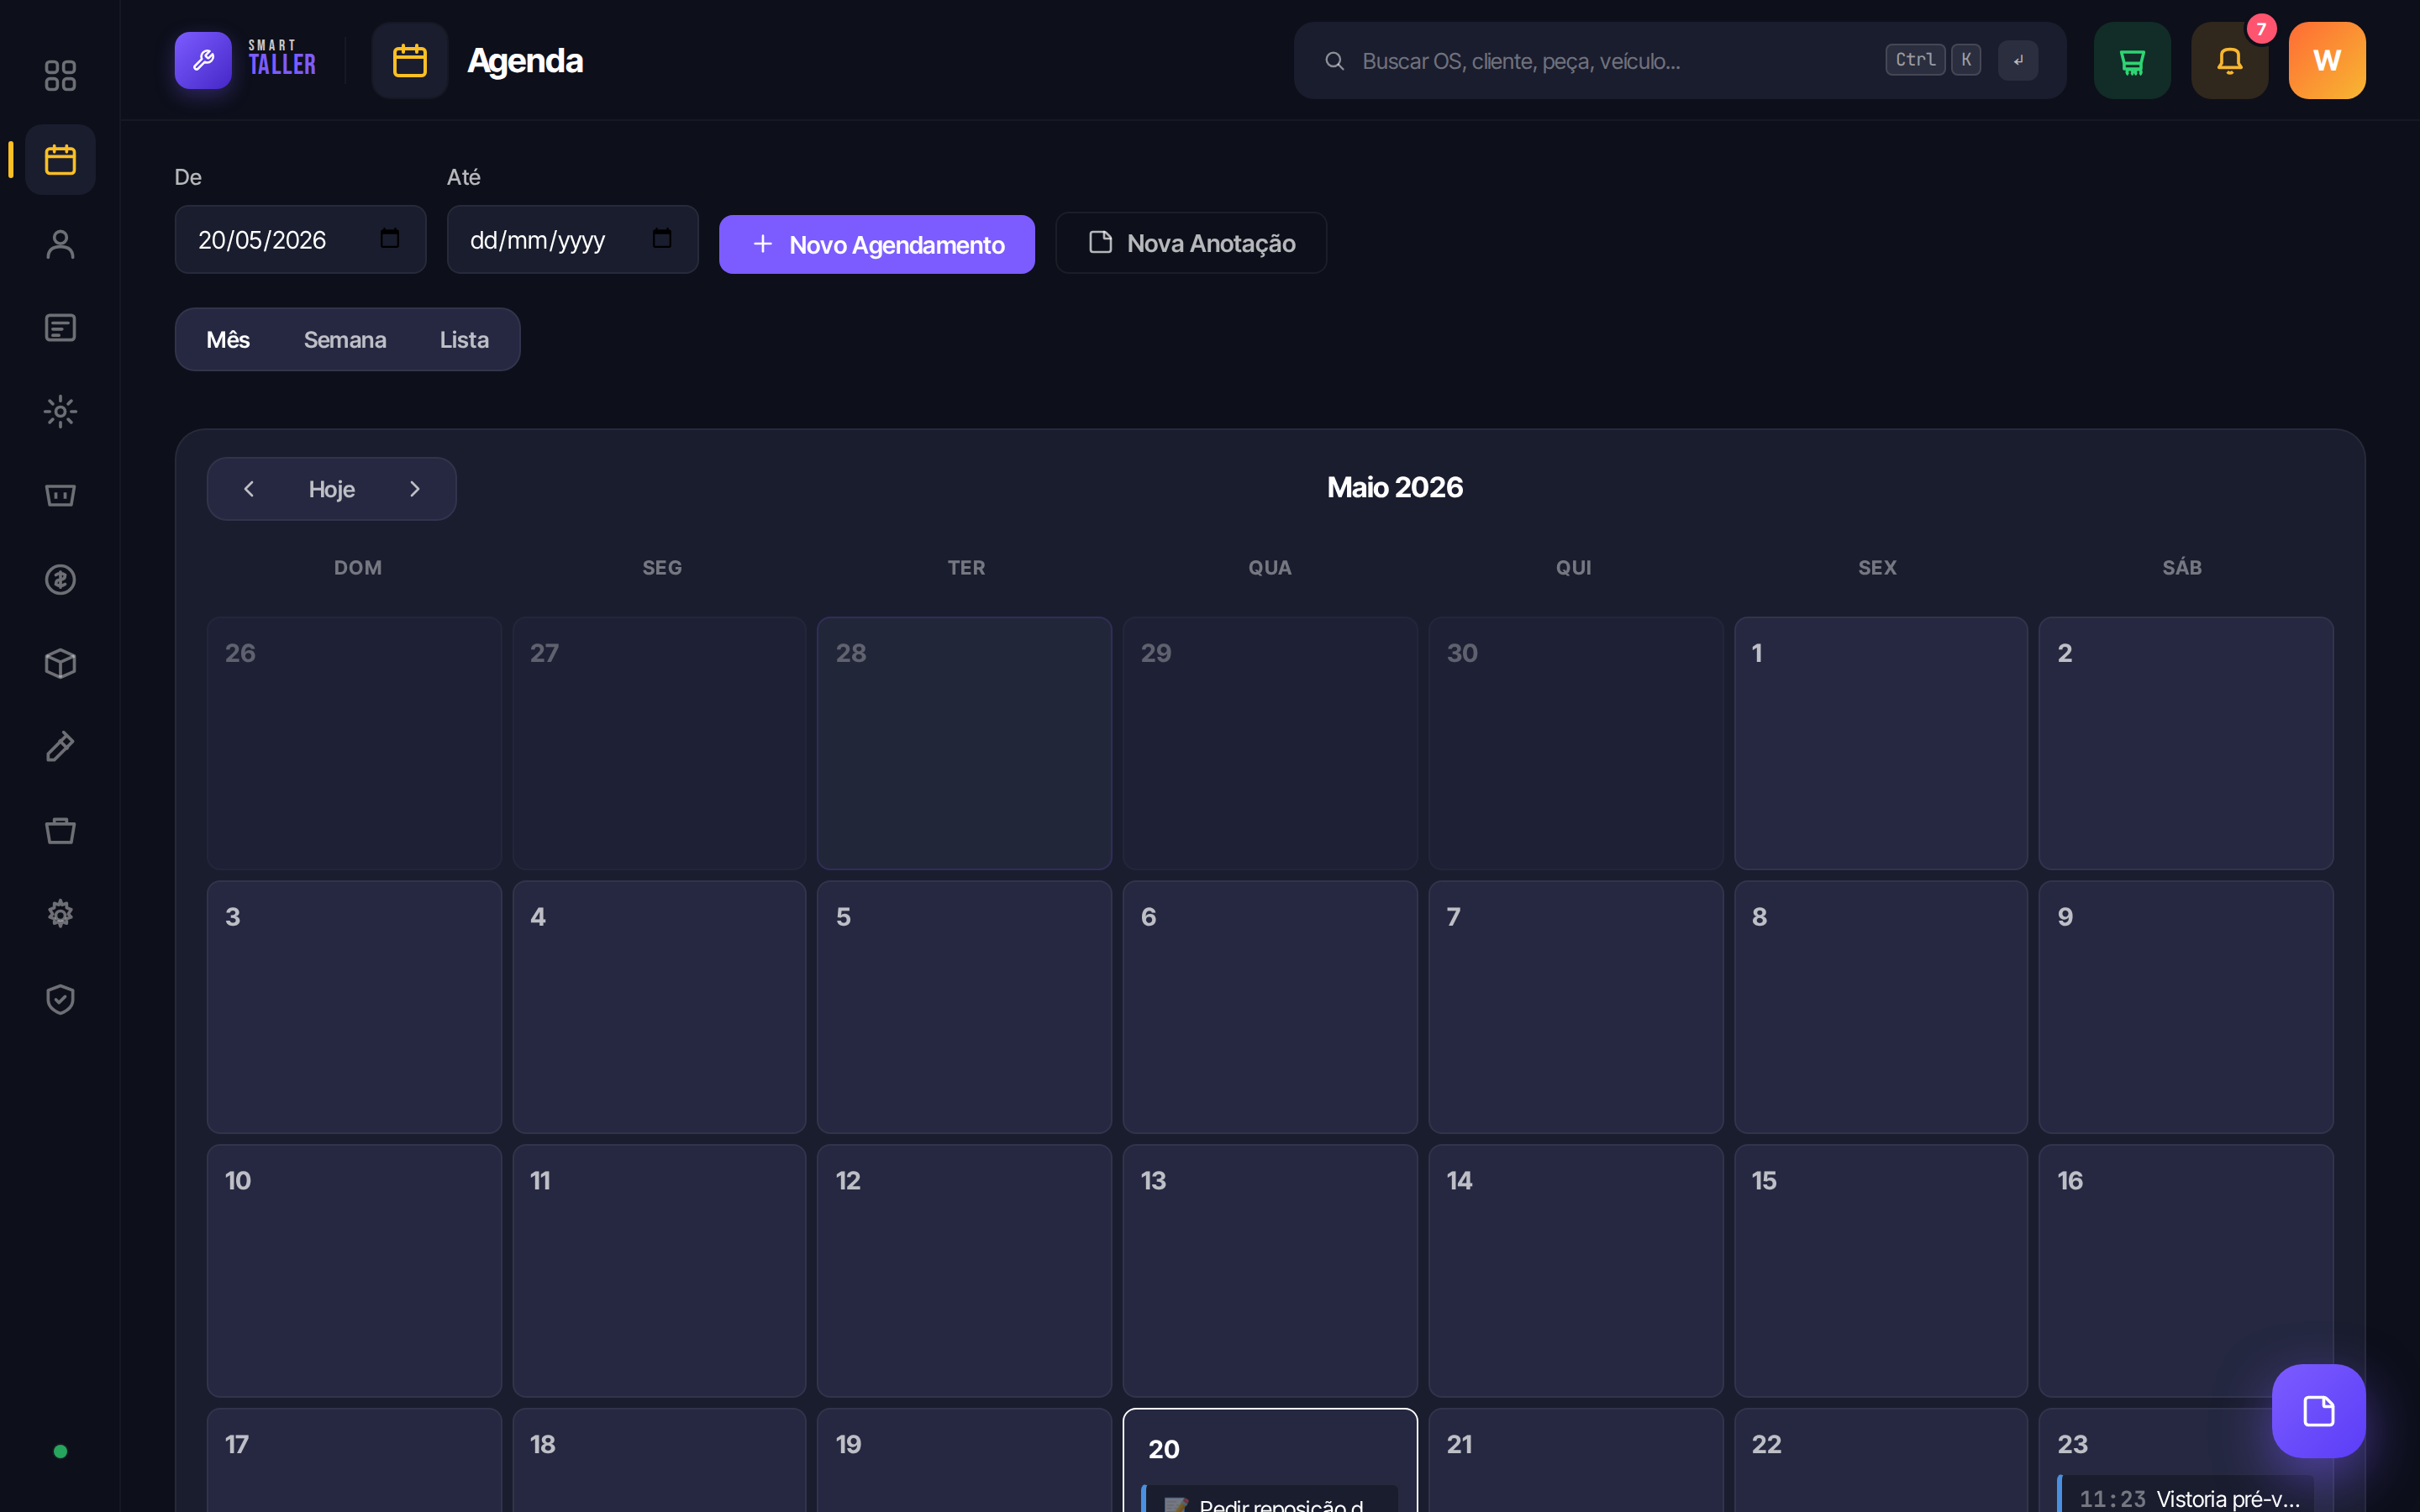The width and height of the screenshot is (2420, 1512).
Task: Click the Agenda header calendar icon
Action: [410, 60]
